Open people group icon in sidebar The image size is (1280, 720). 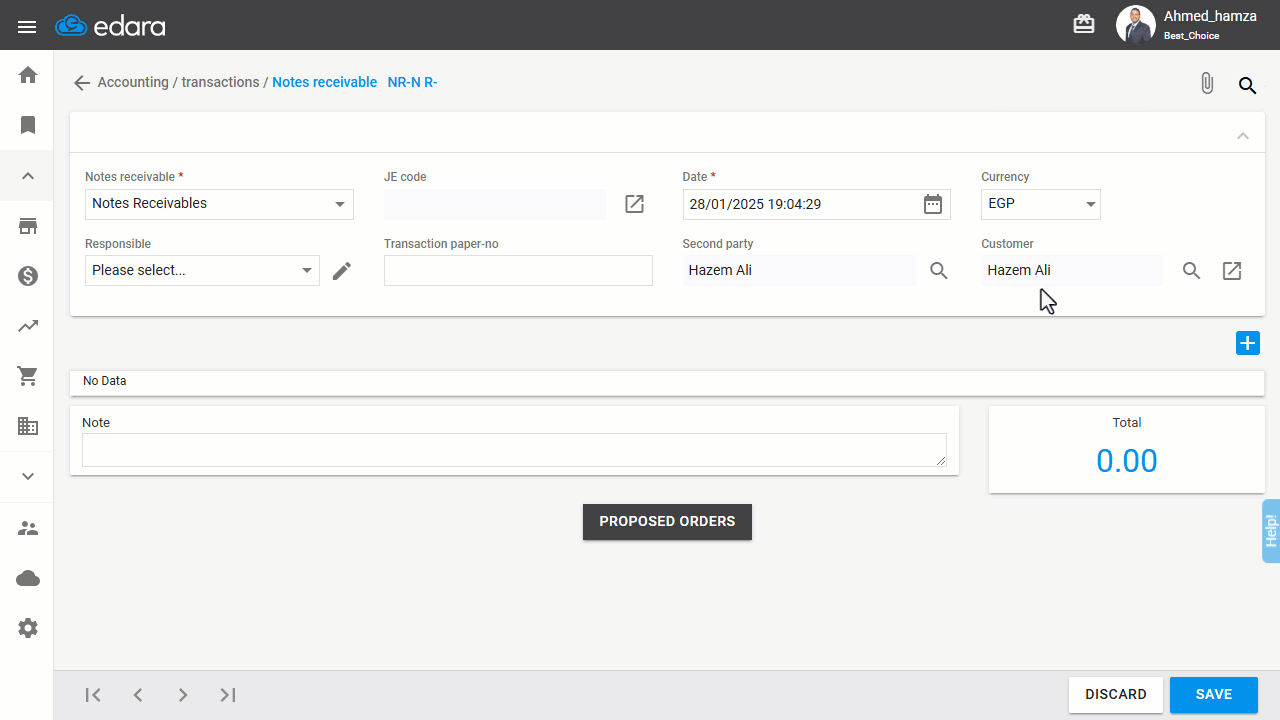click(x=28, y=528)
